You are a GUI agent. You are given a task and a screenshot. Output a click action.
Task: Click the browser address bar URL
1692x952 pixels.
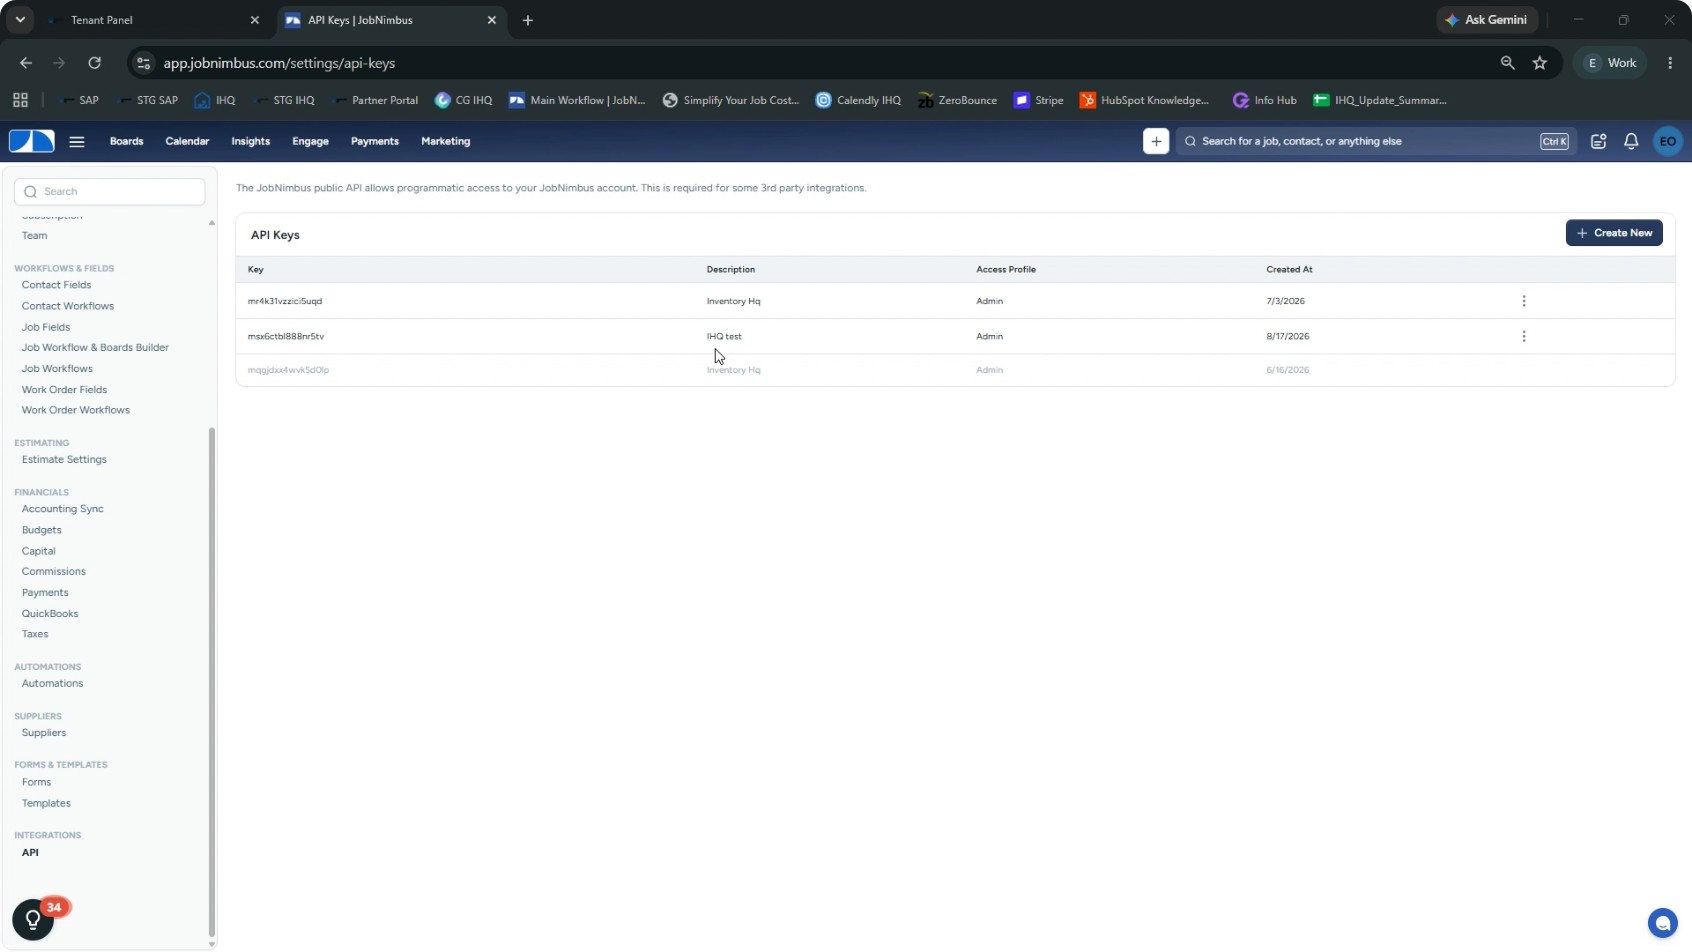click(x=279, y=63)
